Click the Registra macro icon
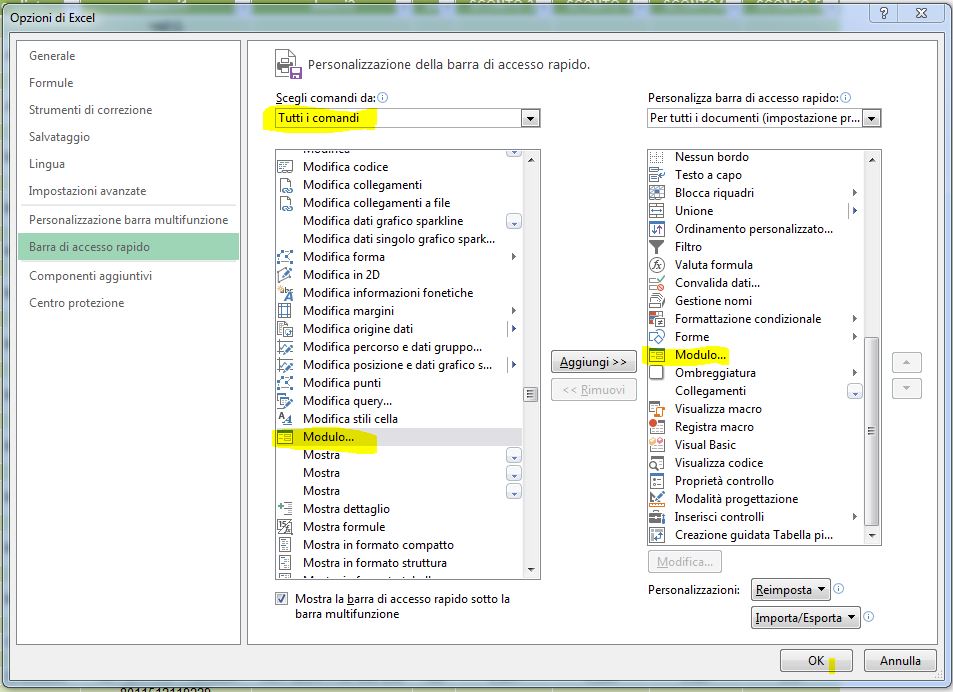 pyautogui.click(x=657, y=427)
